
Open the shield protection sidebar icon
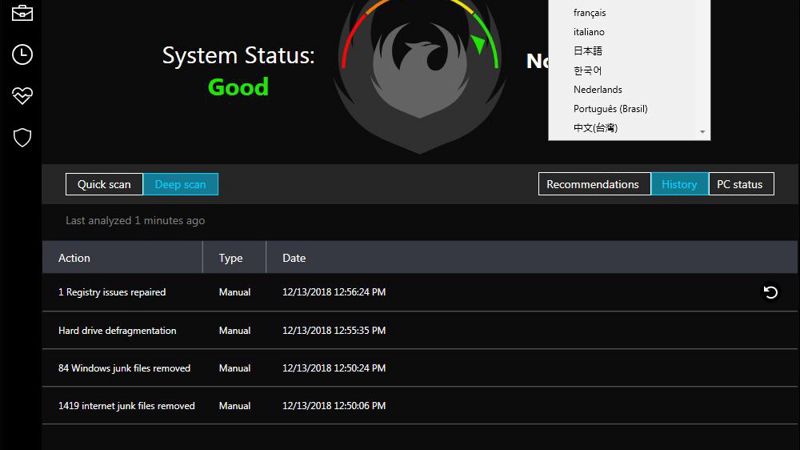pos(22,137)
